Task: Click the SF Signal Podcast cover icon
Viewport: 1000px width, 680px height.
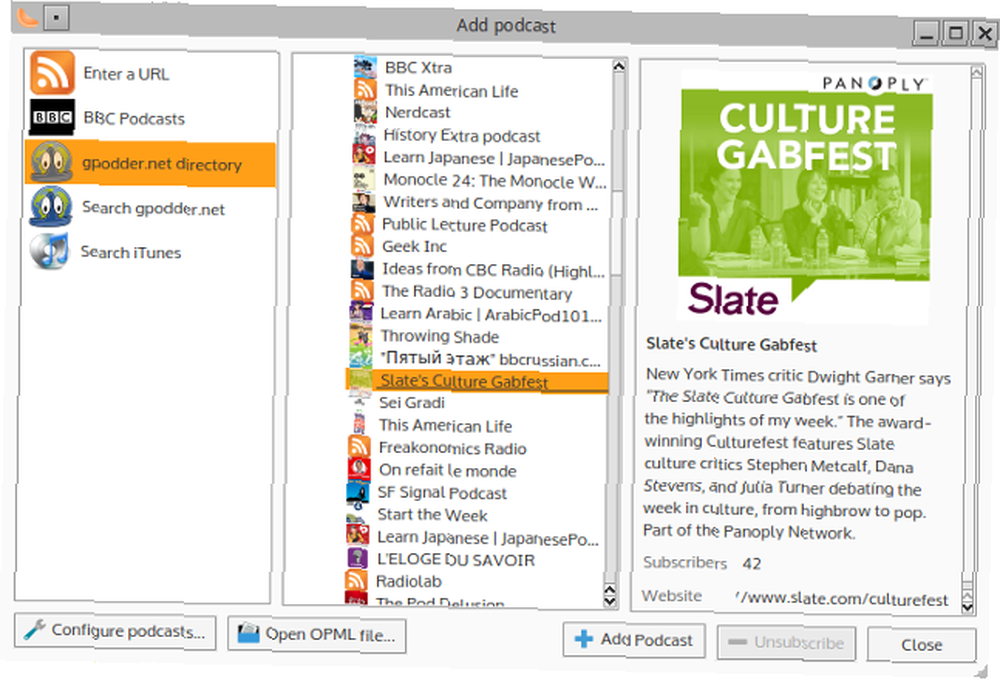Action: [358, 492]
